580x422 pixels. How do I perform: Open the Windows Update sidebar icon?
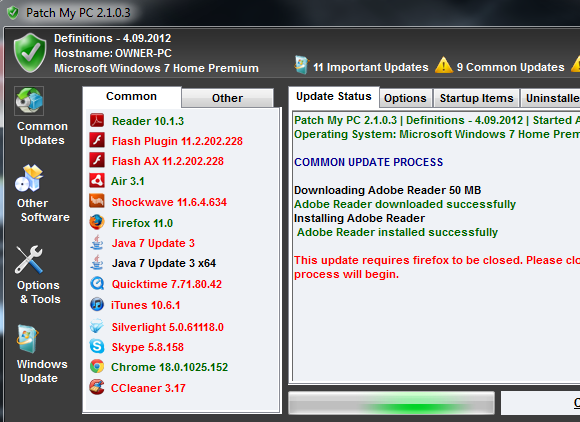[27, 339]
